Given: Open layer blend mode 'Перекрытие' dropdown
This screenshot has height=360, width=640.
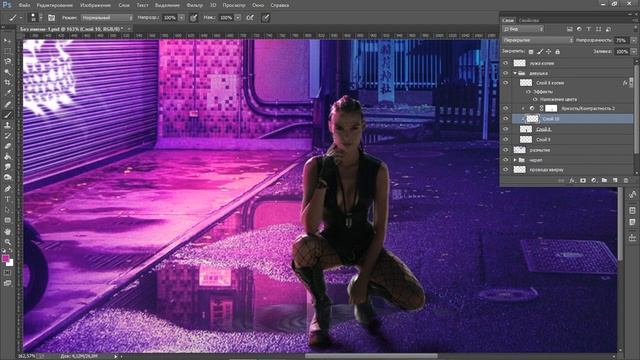Looking at the screenshot, I should [538, 40].
